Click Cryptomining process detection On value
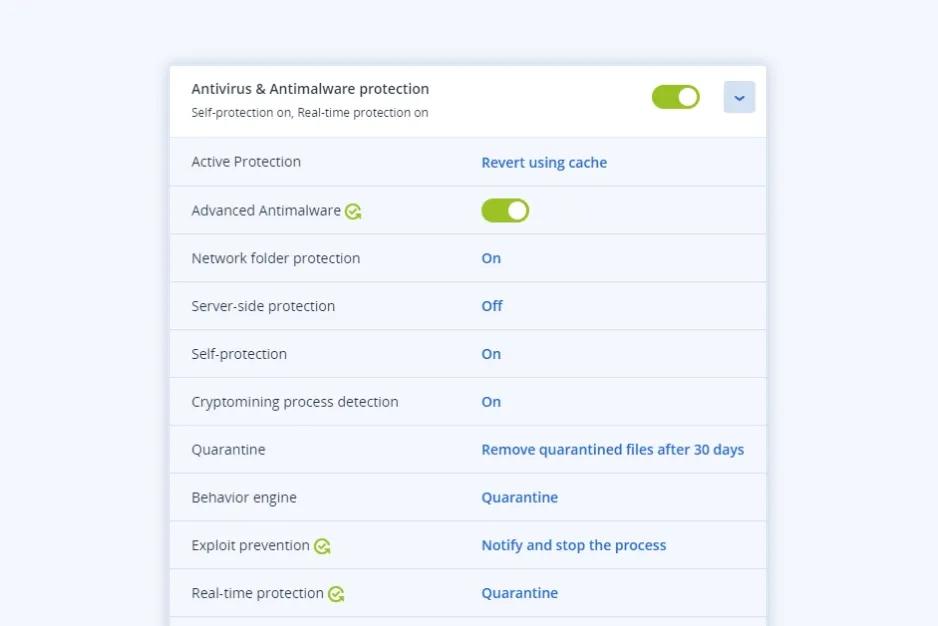Image resolution: width=938 pixels, height=626 pixels. 491,402
